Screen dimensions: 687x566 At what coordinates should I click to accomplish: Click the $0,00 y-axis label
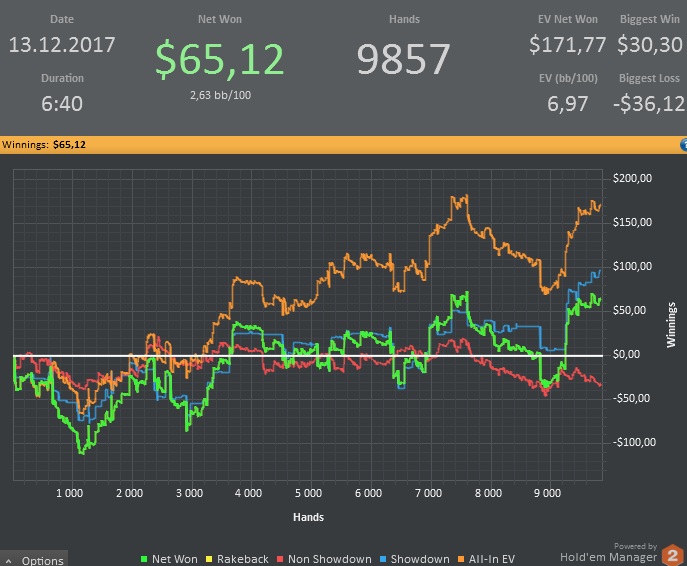tap(627, 354)
